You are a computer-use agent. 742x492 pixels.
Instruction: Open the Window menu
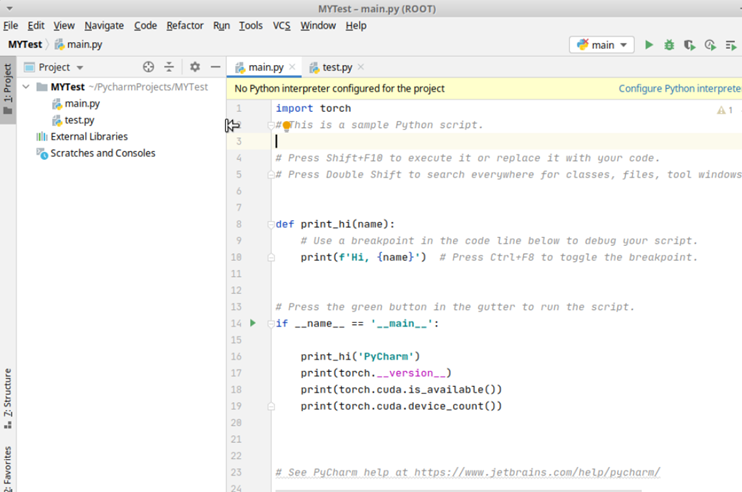pyautogui.click(x=318, y=26)
